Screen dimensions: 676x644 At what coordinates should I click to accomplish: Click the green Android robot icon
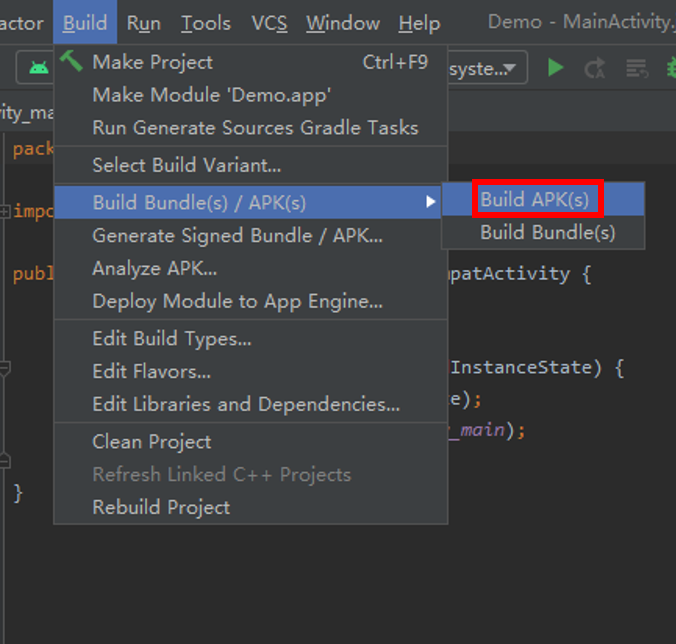tap(39, 68)
